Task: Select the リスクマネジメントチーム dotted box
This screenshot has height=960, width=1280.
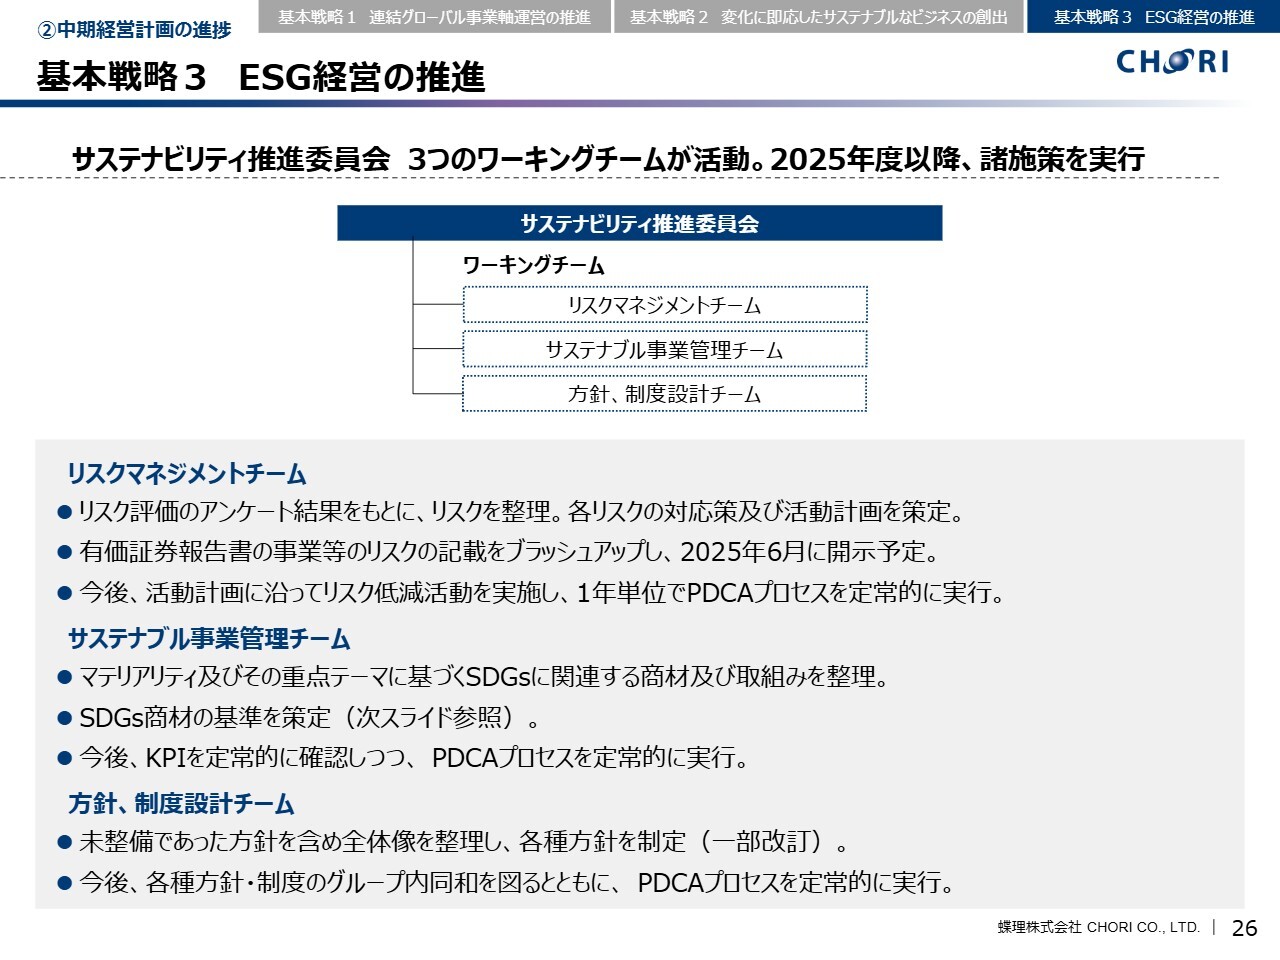Action: pos(664,305)
